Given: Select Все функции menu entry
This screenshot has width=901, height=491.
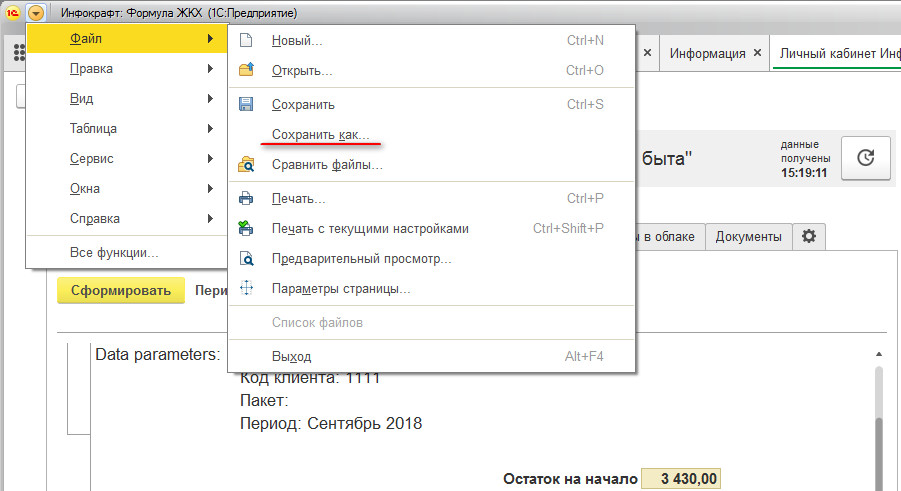Looking at the screenshot, I should click(x=127, y=252).
